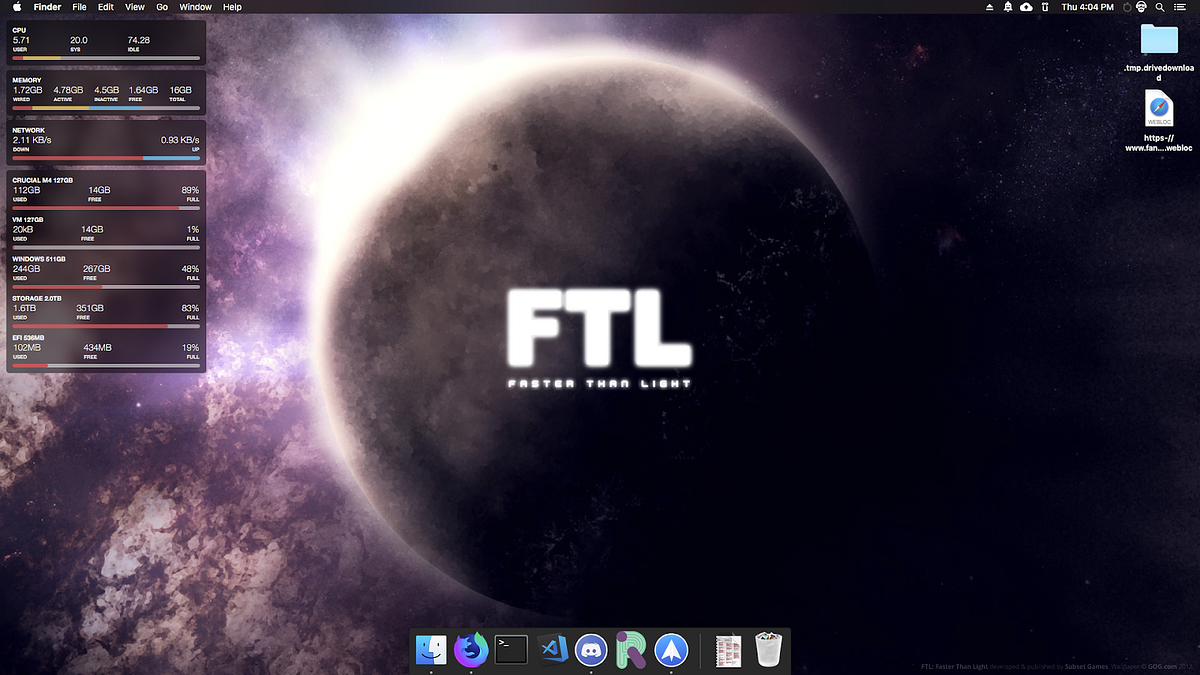Screen dimensions: 1200x675
Task: Click the green R app icon in Dock
Action: coord(631,651)
